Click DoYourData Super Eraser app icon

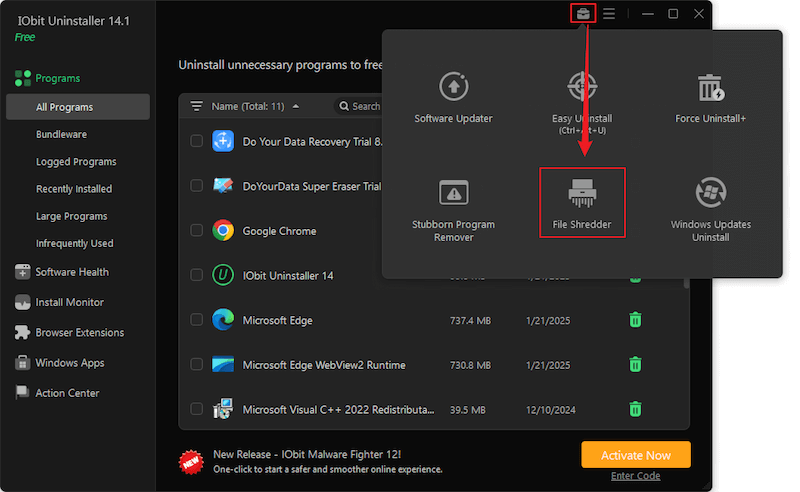pyautogui.click(x=223, y=185)
